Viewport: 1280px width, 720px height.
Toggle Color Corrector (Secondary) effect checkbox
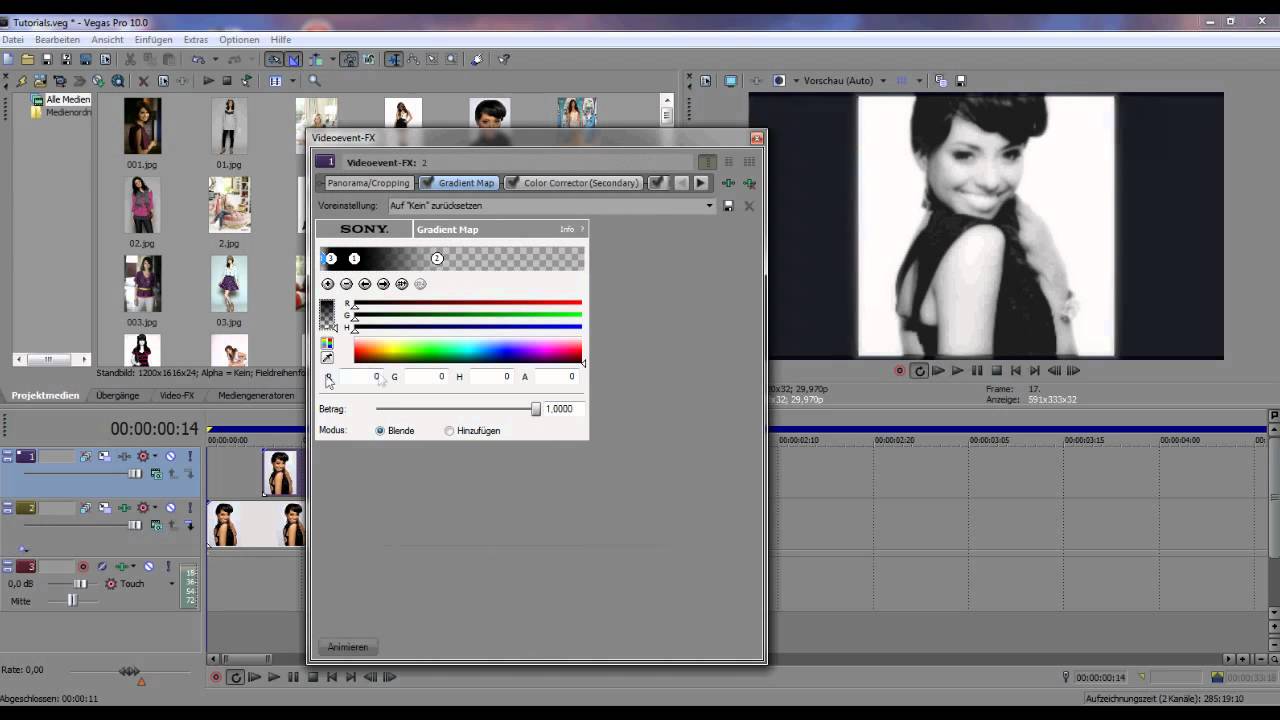click(x=512, y=183)
